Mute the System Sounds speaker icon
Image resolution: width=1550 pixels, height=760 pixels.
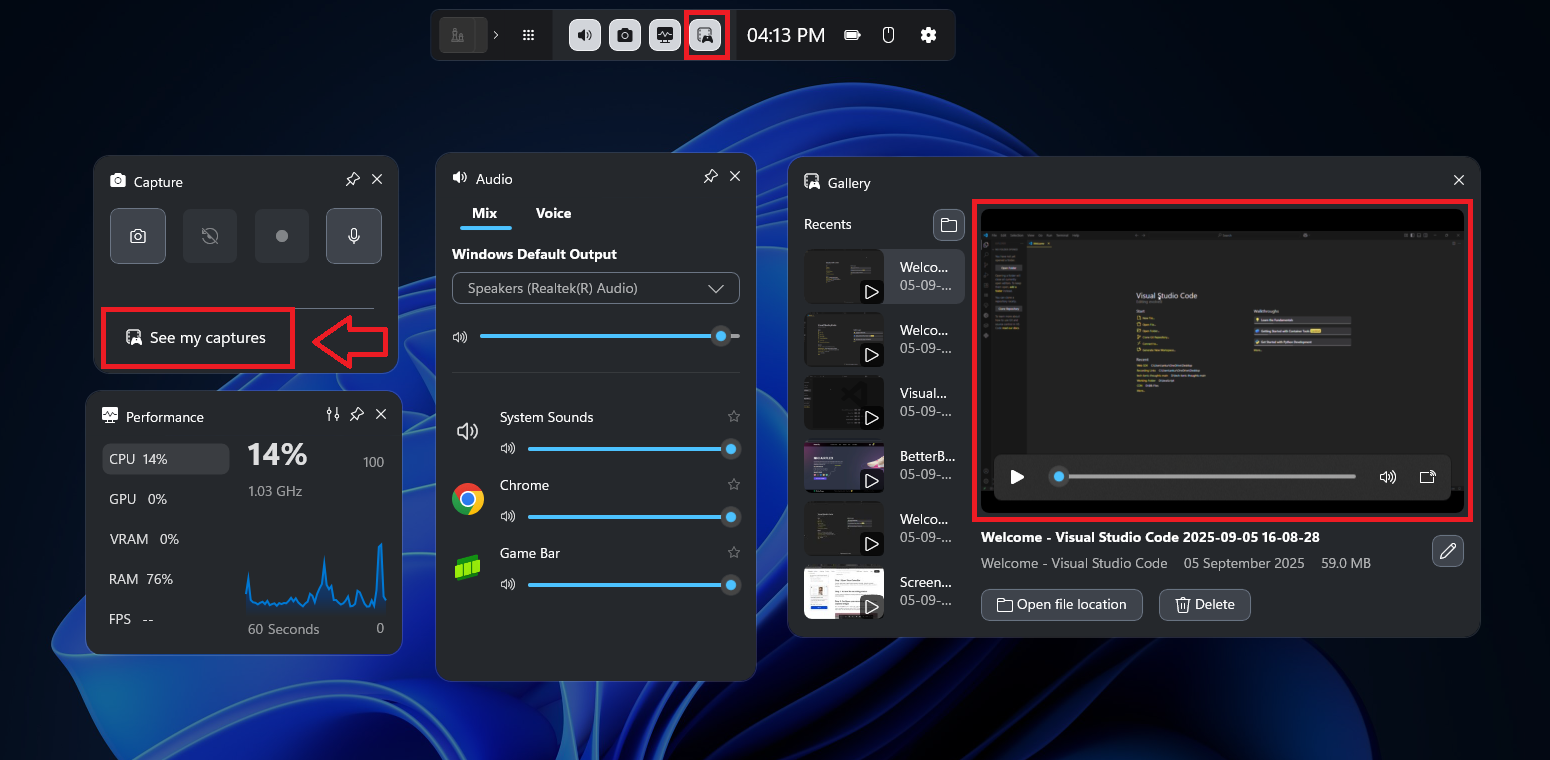tap(508, 449)
